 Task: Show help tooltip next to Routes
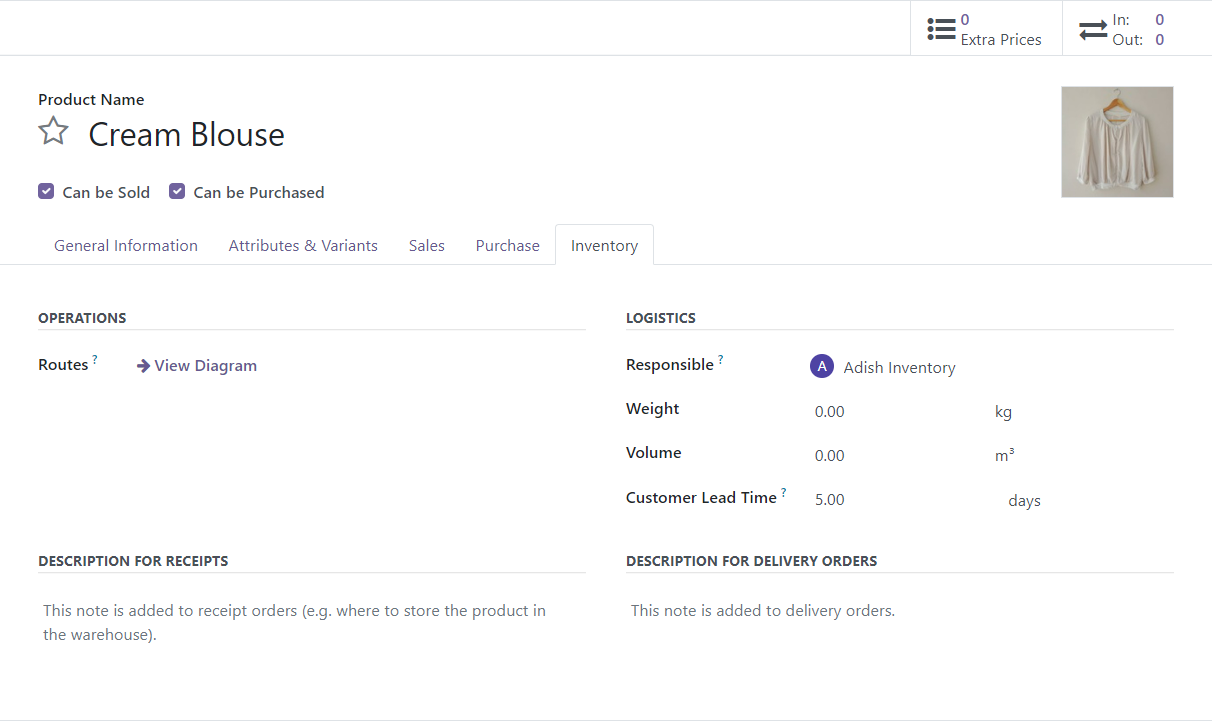coord(95,359)
